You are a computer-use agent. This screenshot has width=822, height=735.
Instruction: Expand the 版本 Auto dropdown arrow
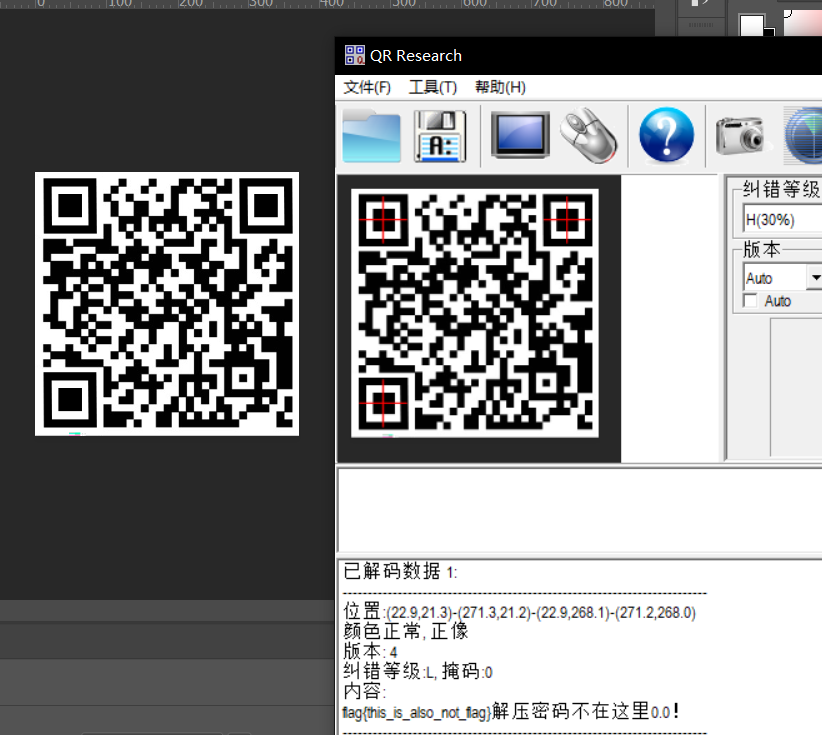[814, 278]
